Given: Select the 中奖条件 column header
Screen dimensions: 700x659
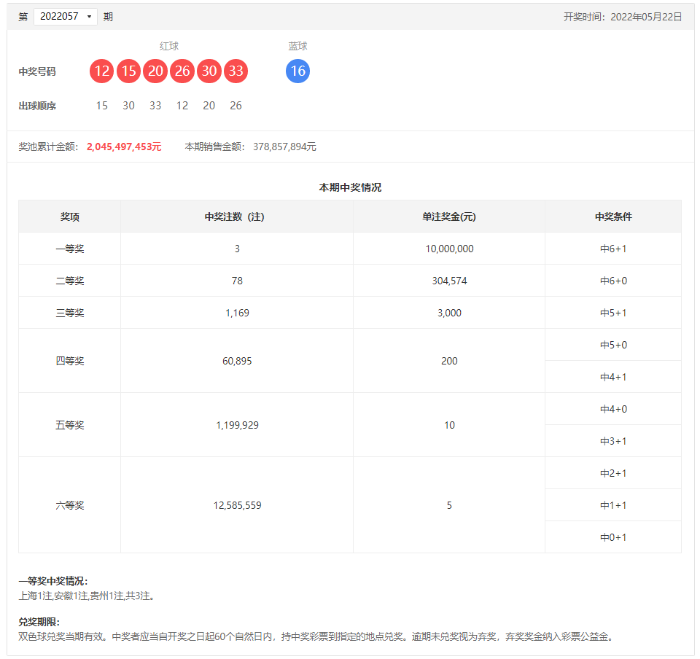Looking at the screenshot, I should tap(613, 217).
